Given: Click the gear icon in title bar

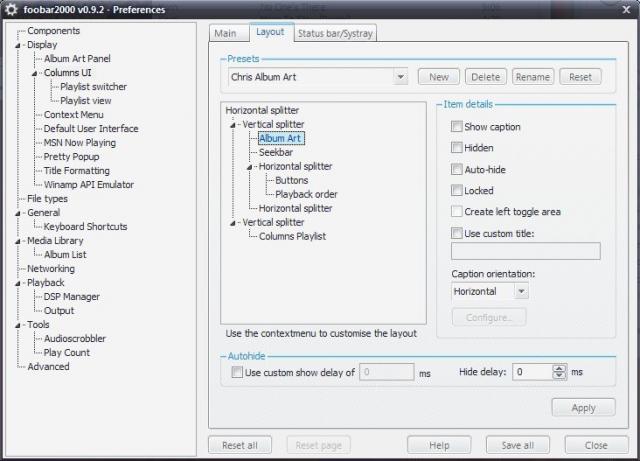Looking at the screenshot, I should (11, 9).
